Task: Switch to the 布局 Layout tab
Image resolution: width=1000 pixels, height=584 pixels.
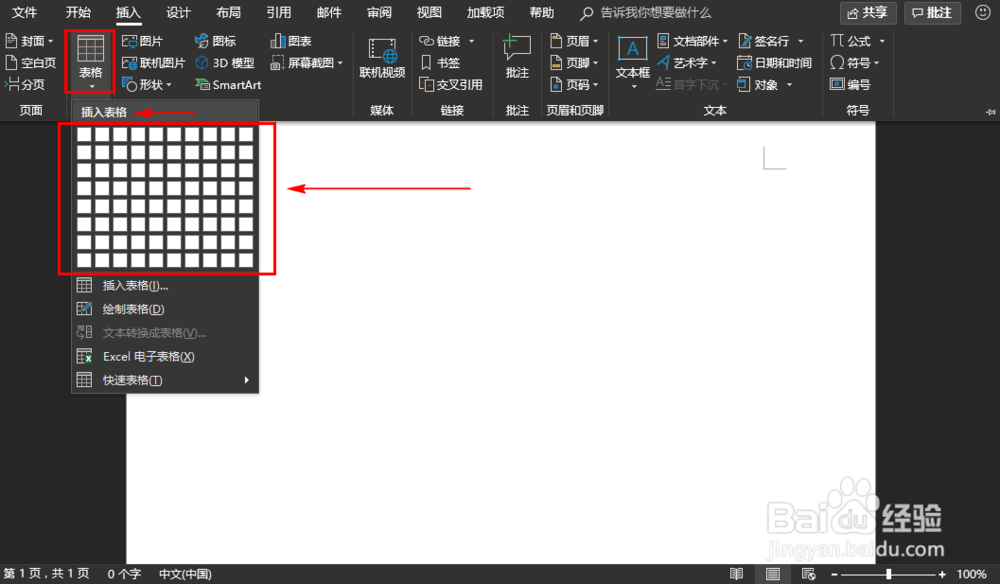Action: pos(228,12)
